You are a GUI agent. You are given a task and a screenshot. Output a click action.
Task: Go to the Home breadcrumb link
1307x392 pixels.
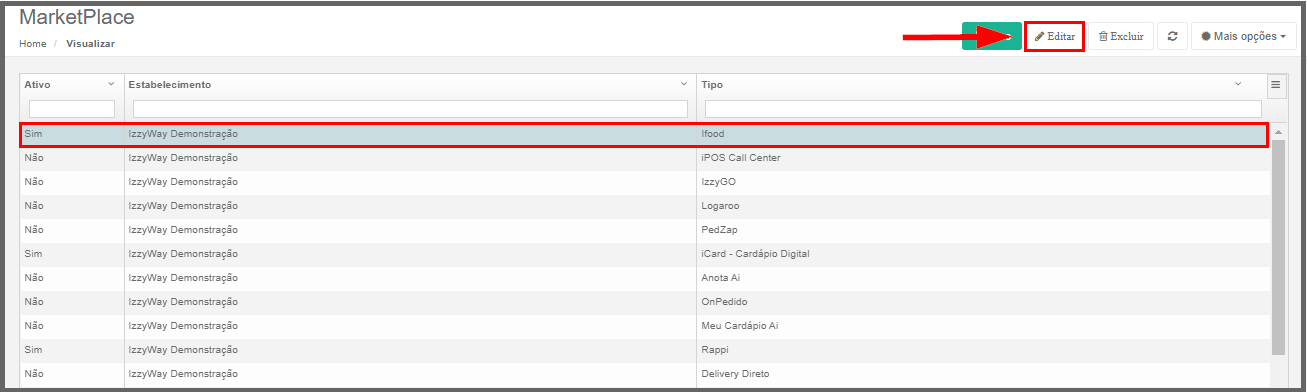tap(33, 44)
